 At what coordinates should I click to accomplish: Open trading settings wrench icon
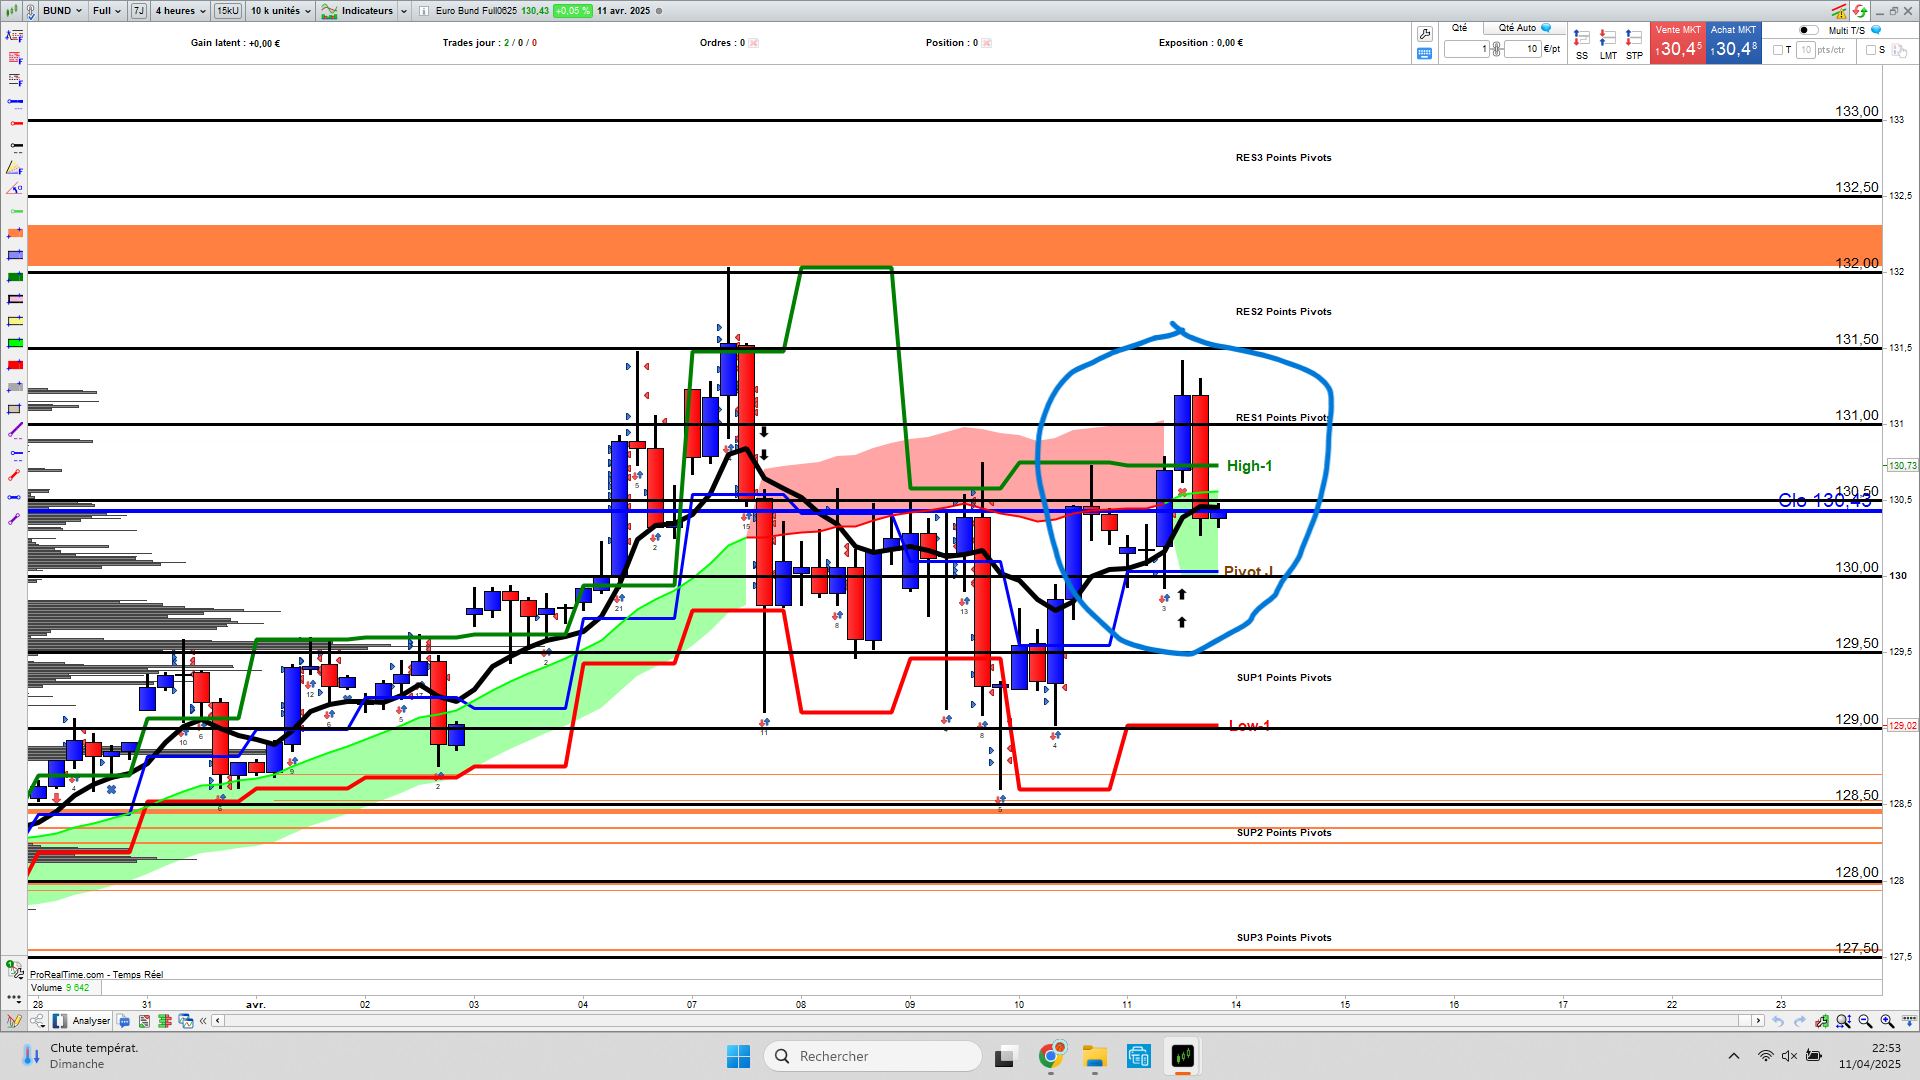tap(1425, 34)
